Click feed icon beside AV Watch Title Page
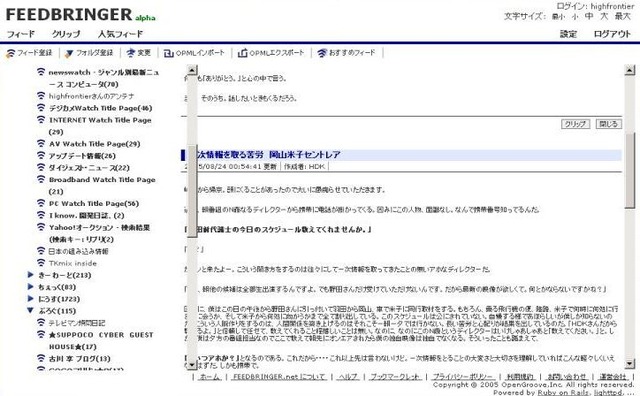 click(x=41, y=144)
